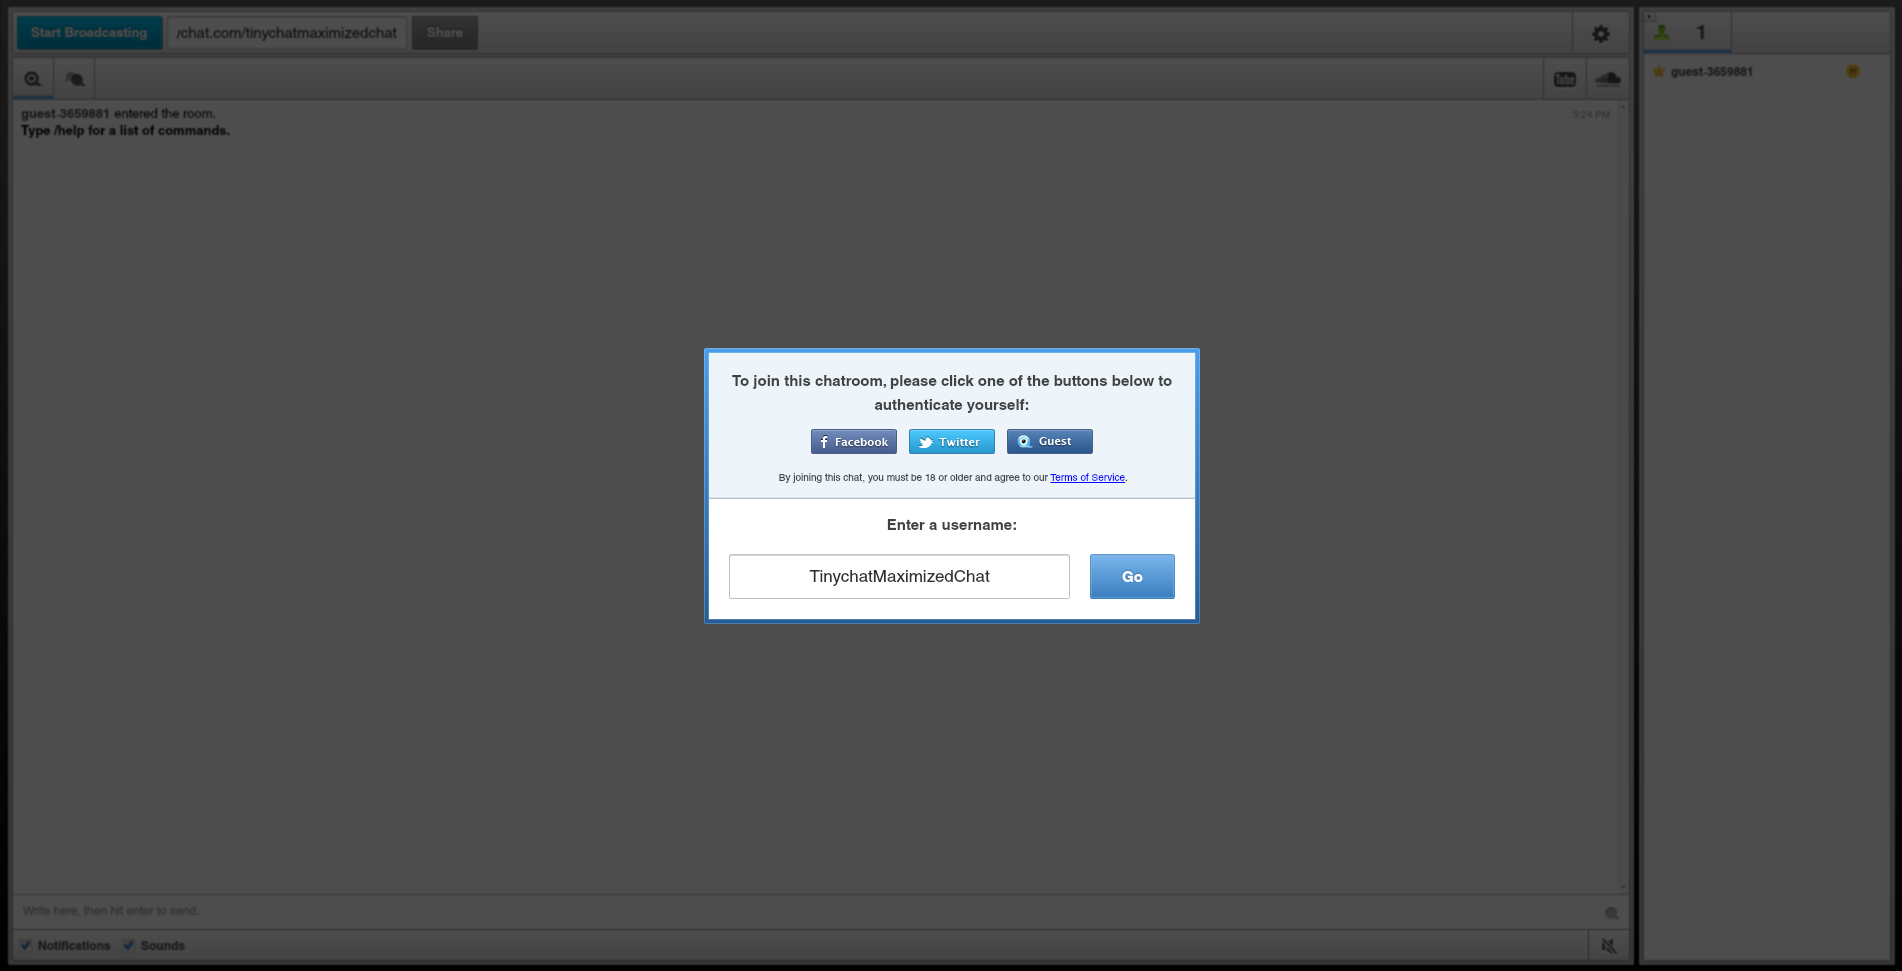The width and height of the screenshot is (1902, 971).
Task: Click the yellow badge icon next to guest-3659881
Action: [x=1853, y=71]
